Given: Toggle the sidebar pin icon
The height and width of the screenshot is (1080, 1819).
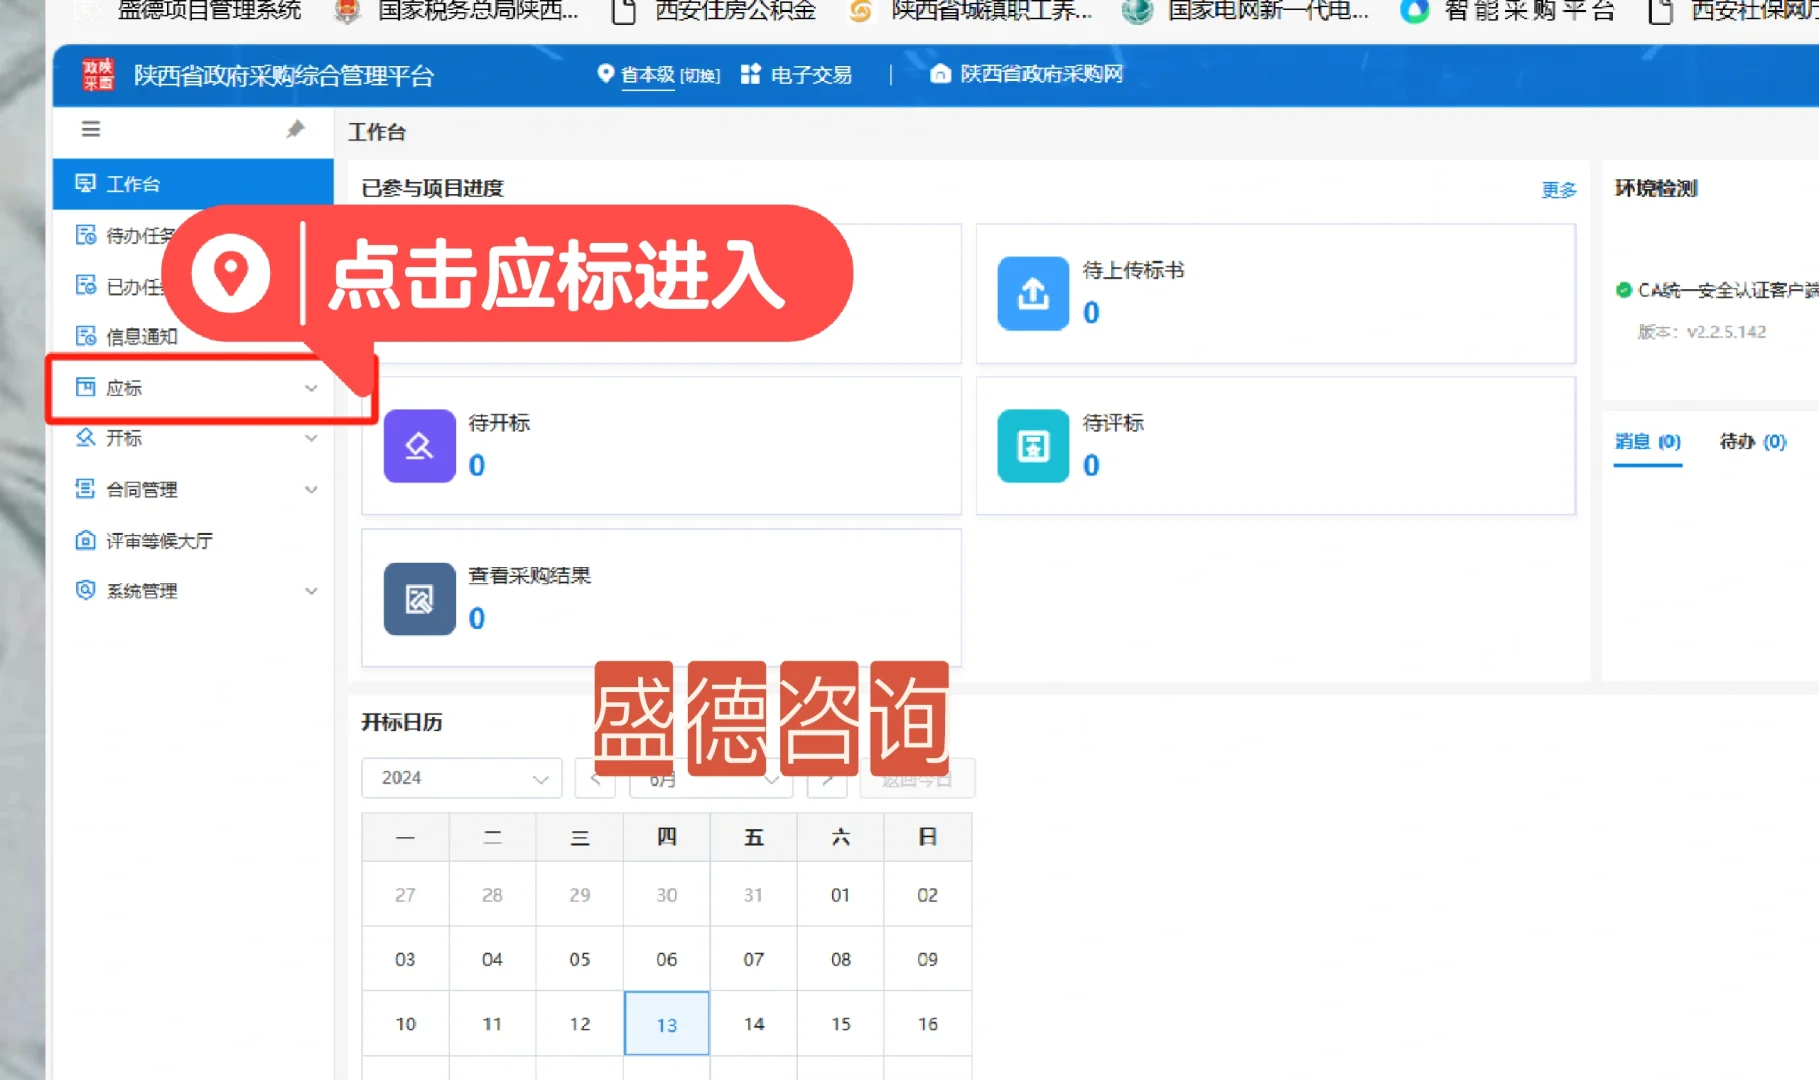Looking at the screenshot, I should tap(295, 128).
